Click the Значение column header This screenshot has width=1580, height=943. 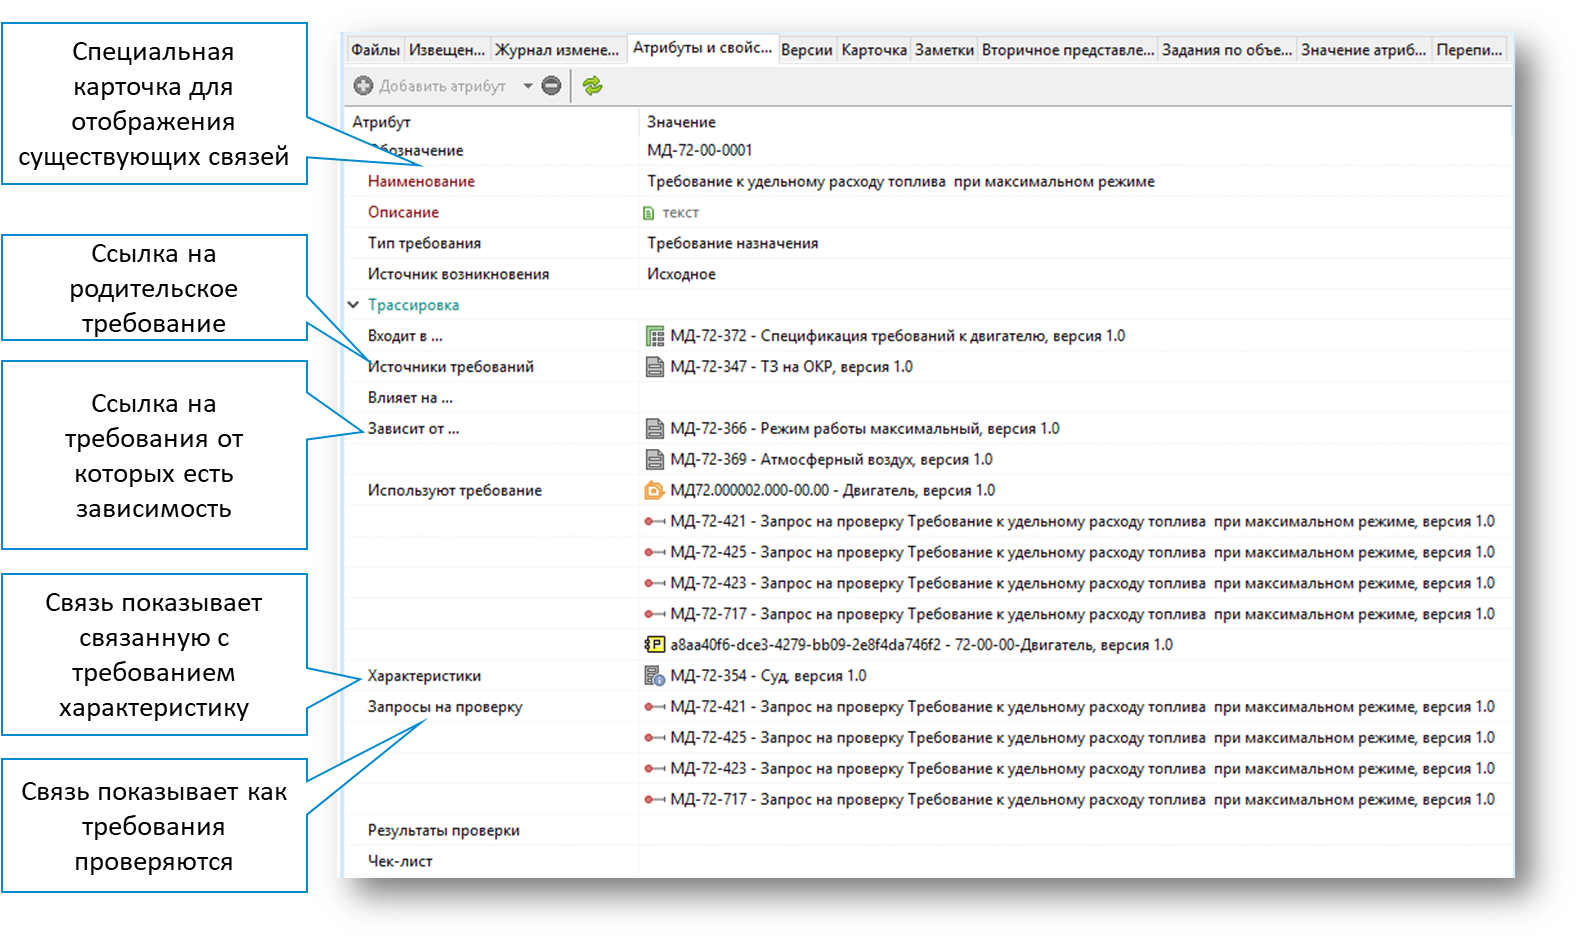coord(681,122)
